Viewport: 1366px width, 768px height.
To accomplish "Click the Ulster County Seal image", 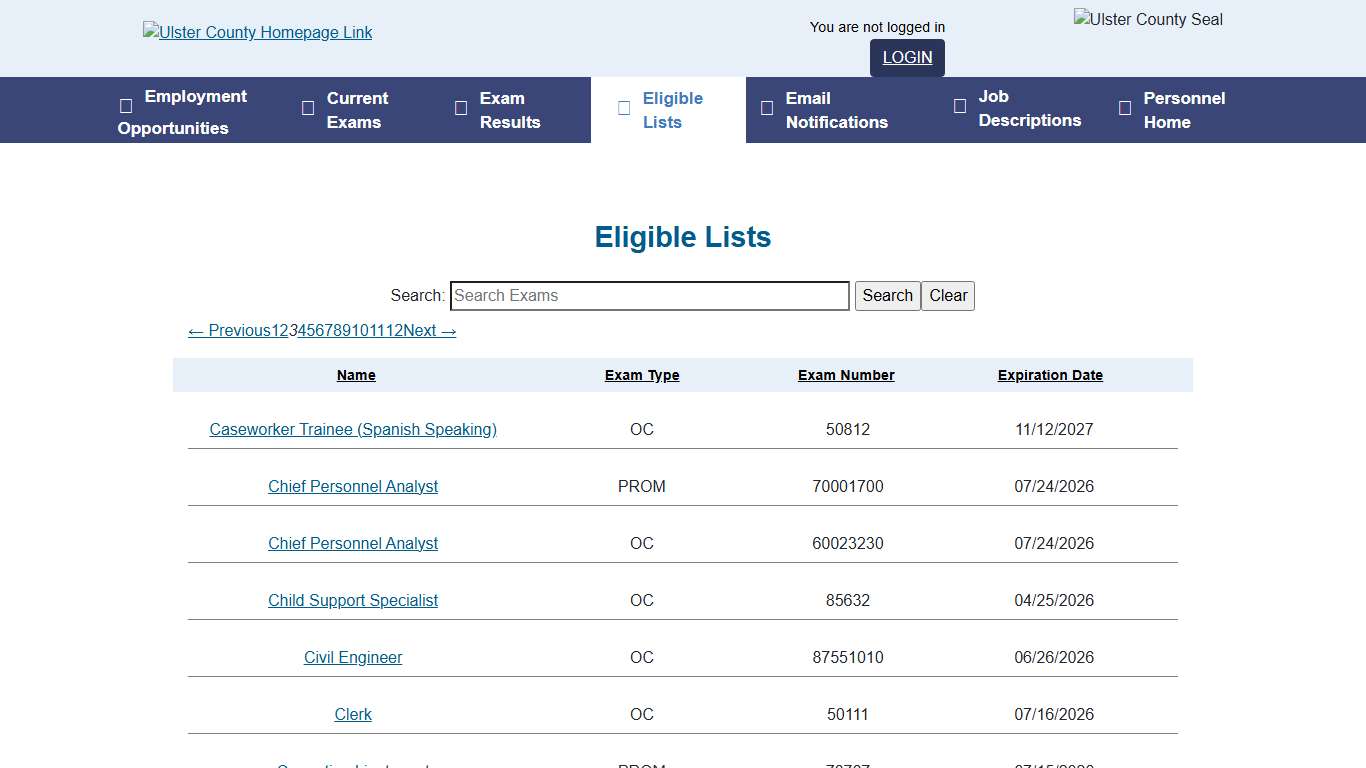I will pyautogui.click(x=1148, y=20).
